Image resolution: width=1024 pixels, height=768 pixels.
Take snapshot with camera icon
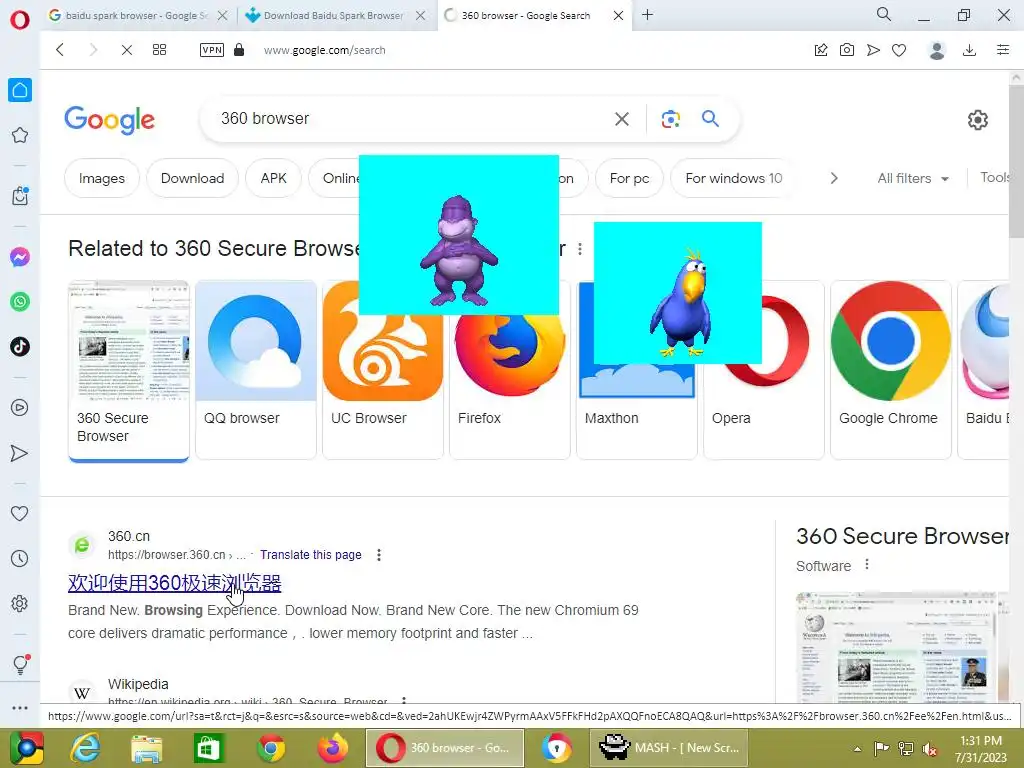click(x=847, y=50)
